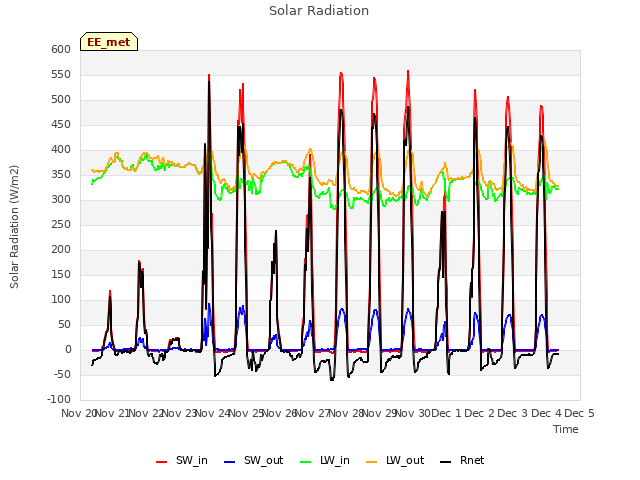
Task: Click the 350 y-axis tick label
Action: point(61,175)
